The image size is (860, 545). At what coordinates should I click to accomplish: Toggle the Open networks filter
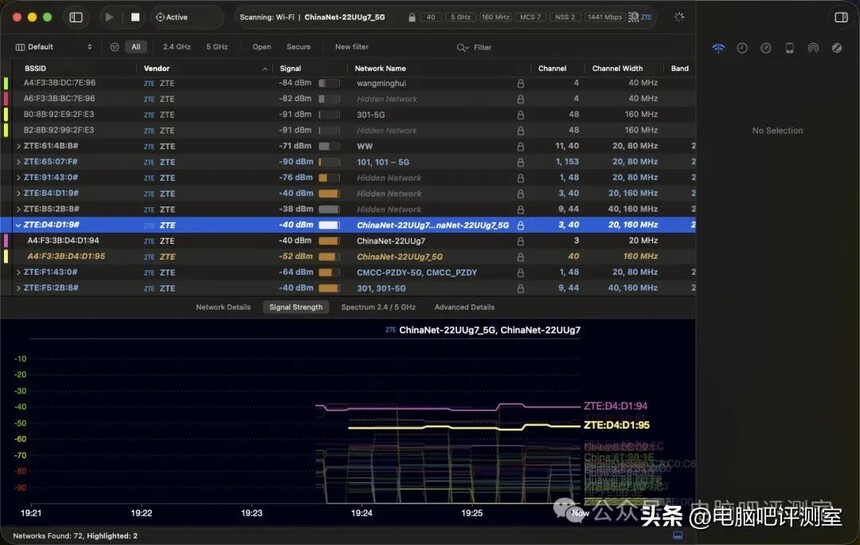pyautogui.click(x=262, y=47)
